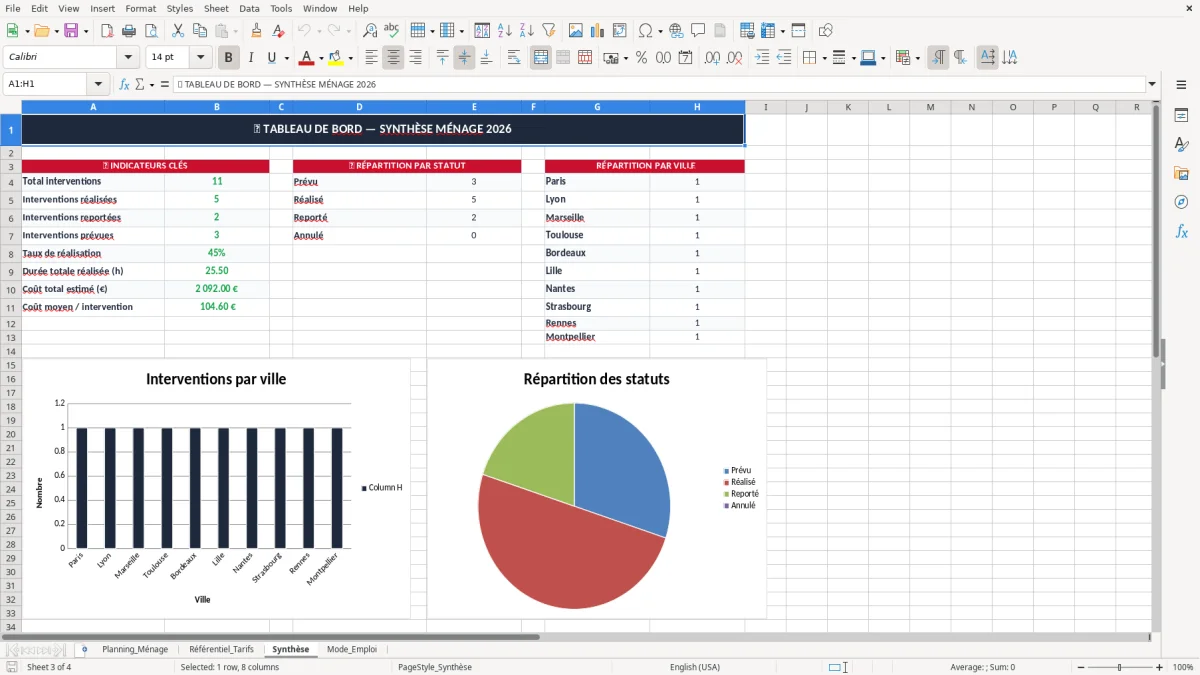Viewport: 1200px width, 675px height.
Task: Expand the formula bar with the arrow
Action: (x=1152, y=84)
